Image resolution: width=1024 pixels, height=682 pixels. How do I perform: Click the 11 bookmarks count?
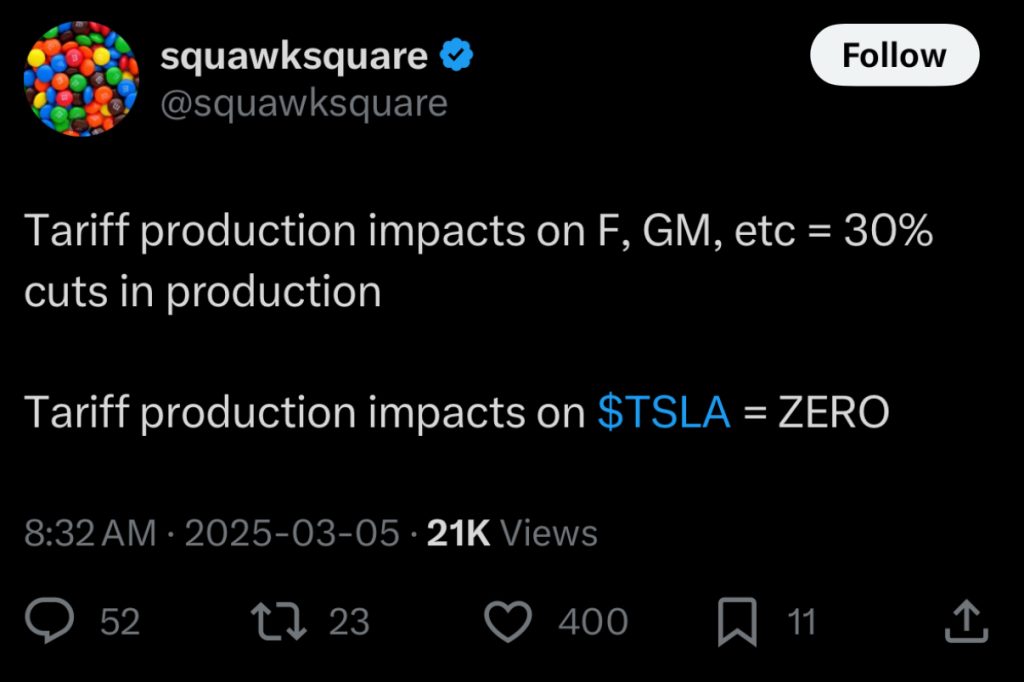pos(801,623)
